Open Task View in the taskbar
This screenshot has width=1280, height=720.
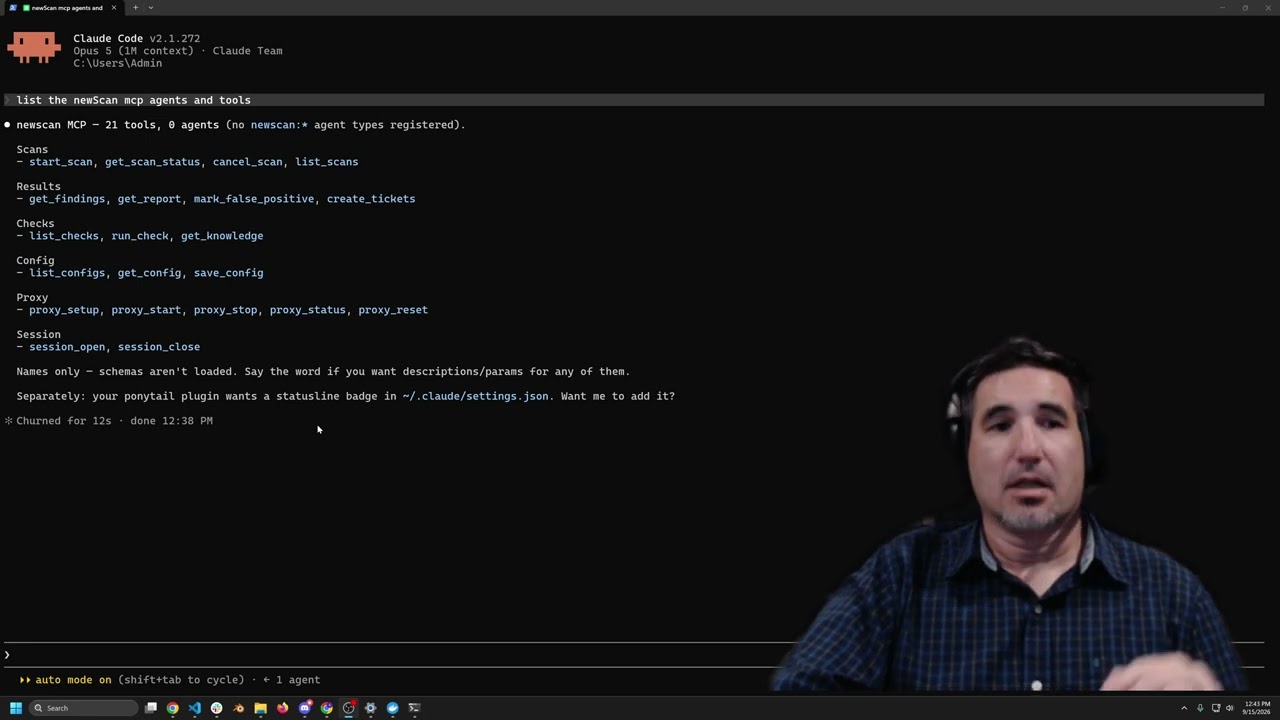pos(151,708)
